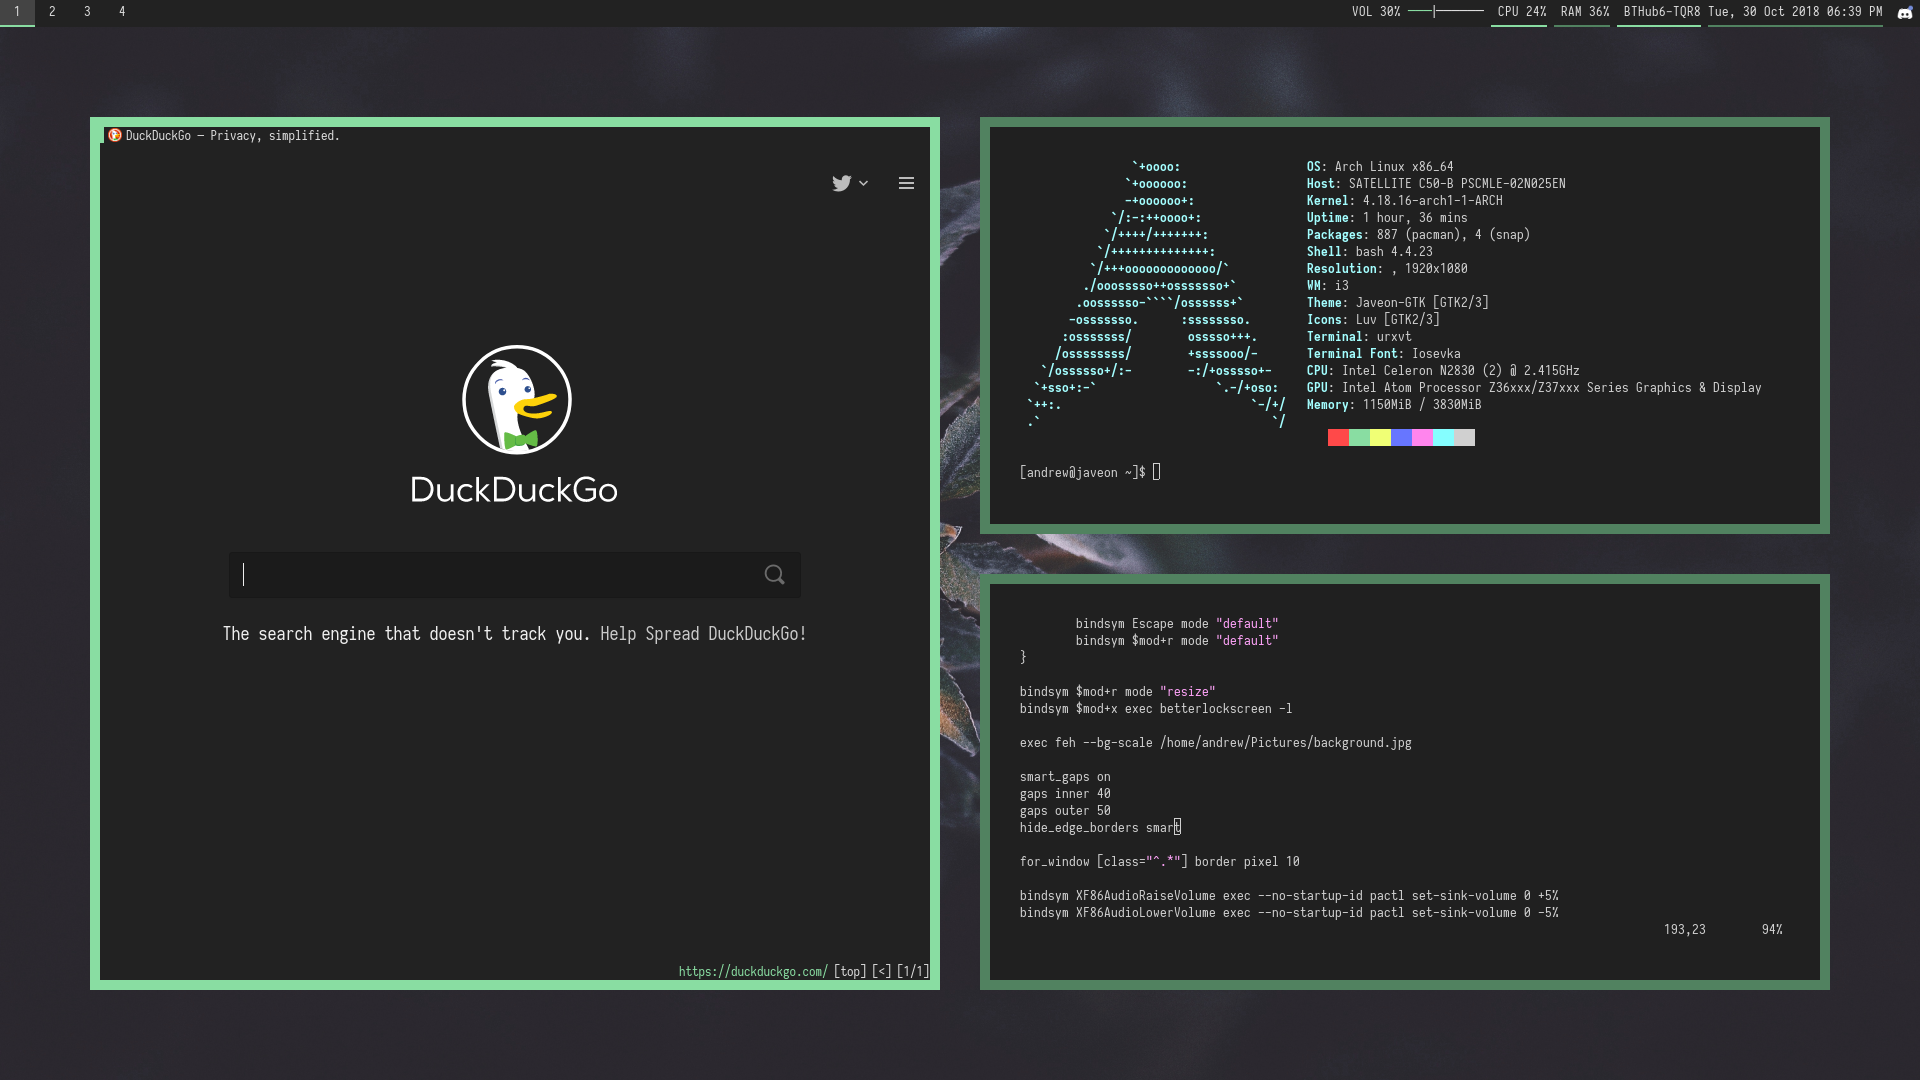Click the DuckDuckGo favicon in window title
This screenshot has height=1080, width=1920.
click(x=115, y=135)
